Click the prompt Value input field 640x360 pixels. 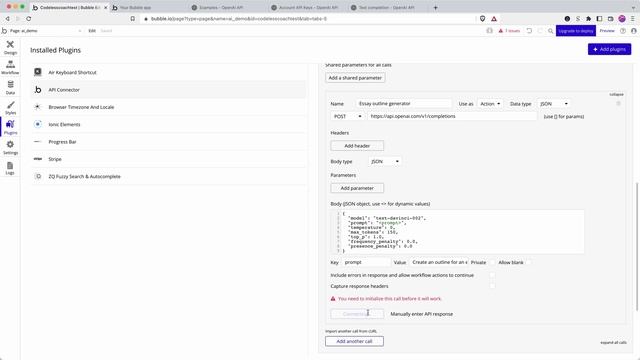pos(439,262)
